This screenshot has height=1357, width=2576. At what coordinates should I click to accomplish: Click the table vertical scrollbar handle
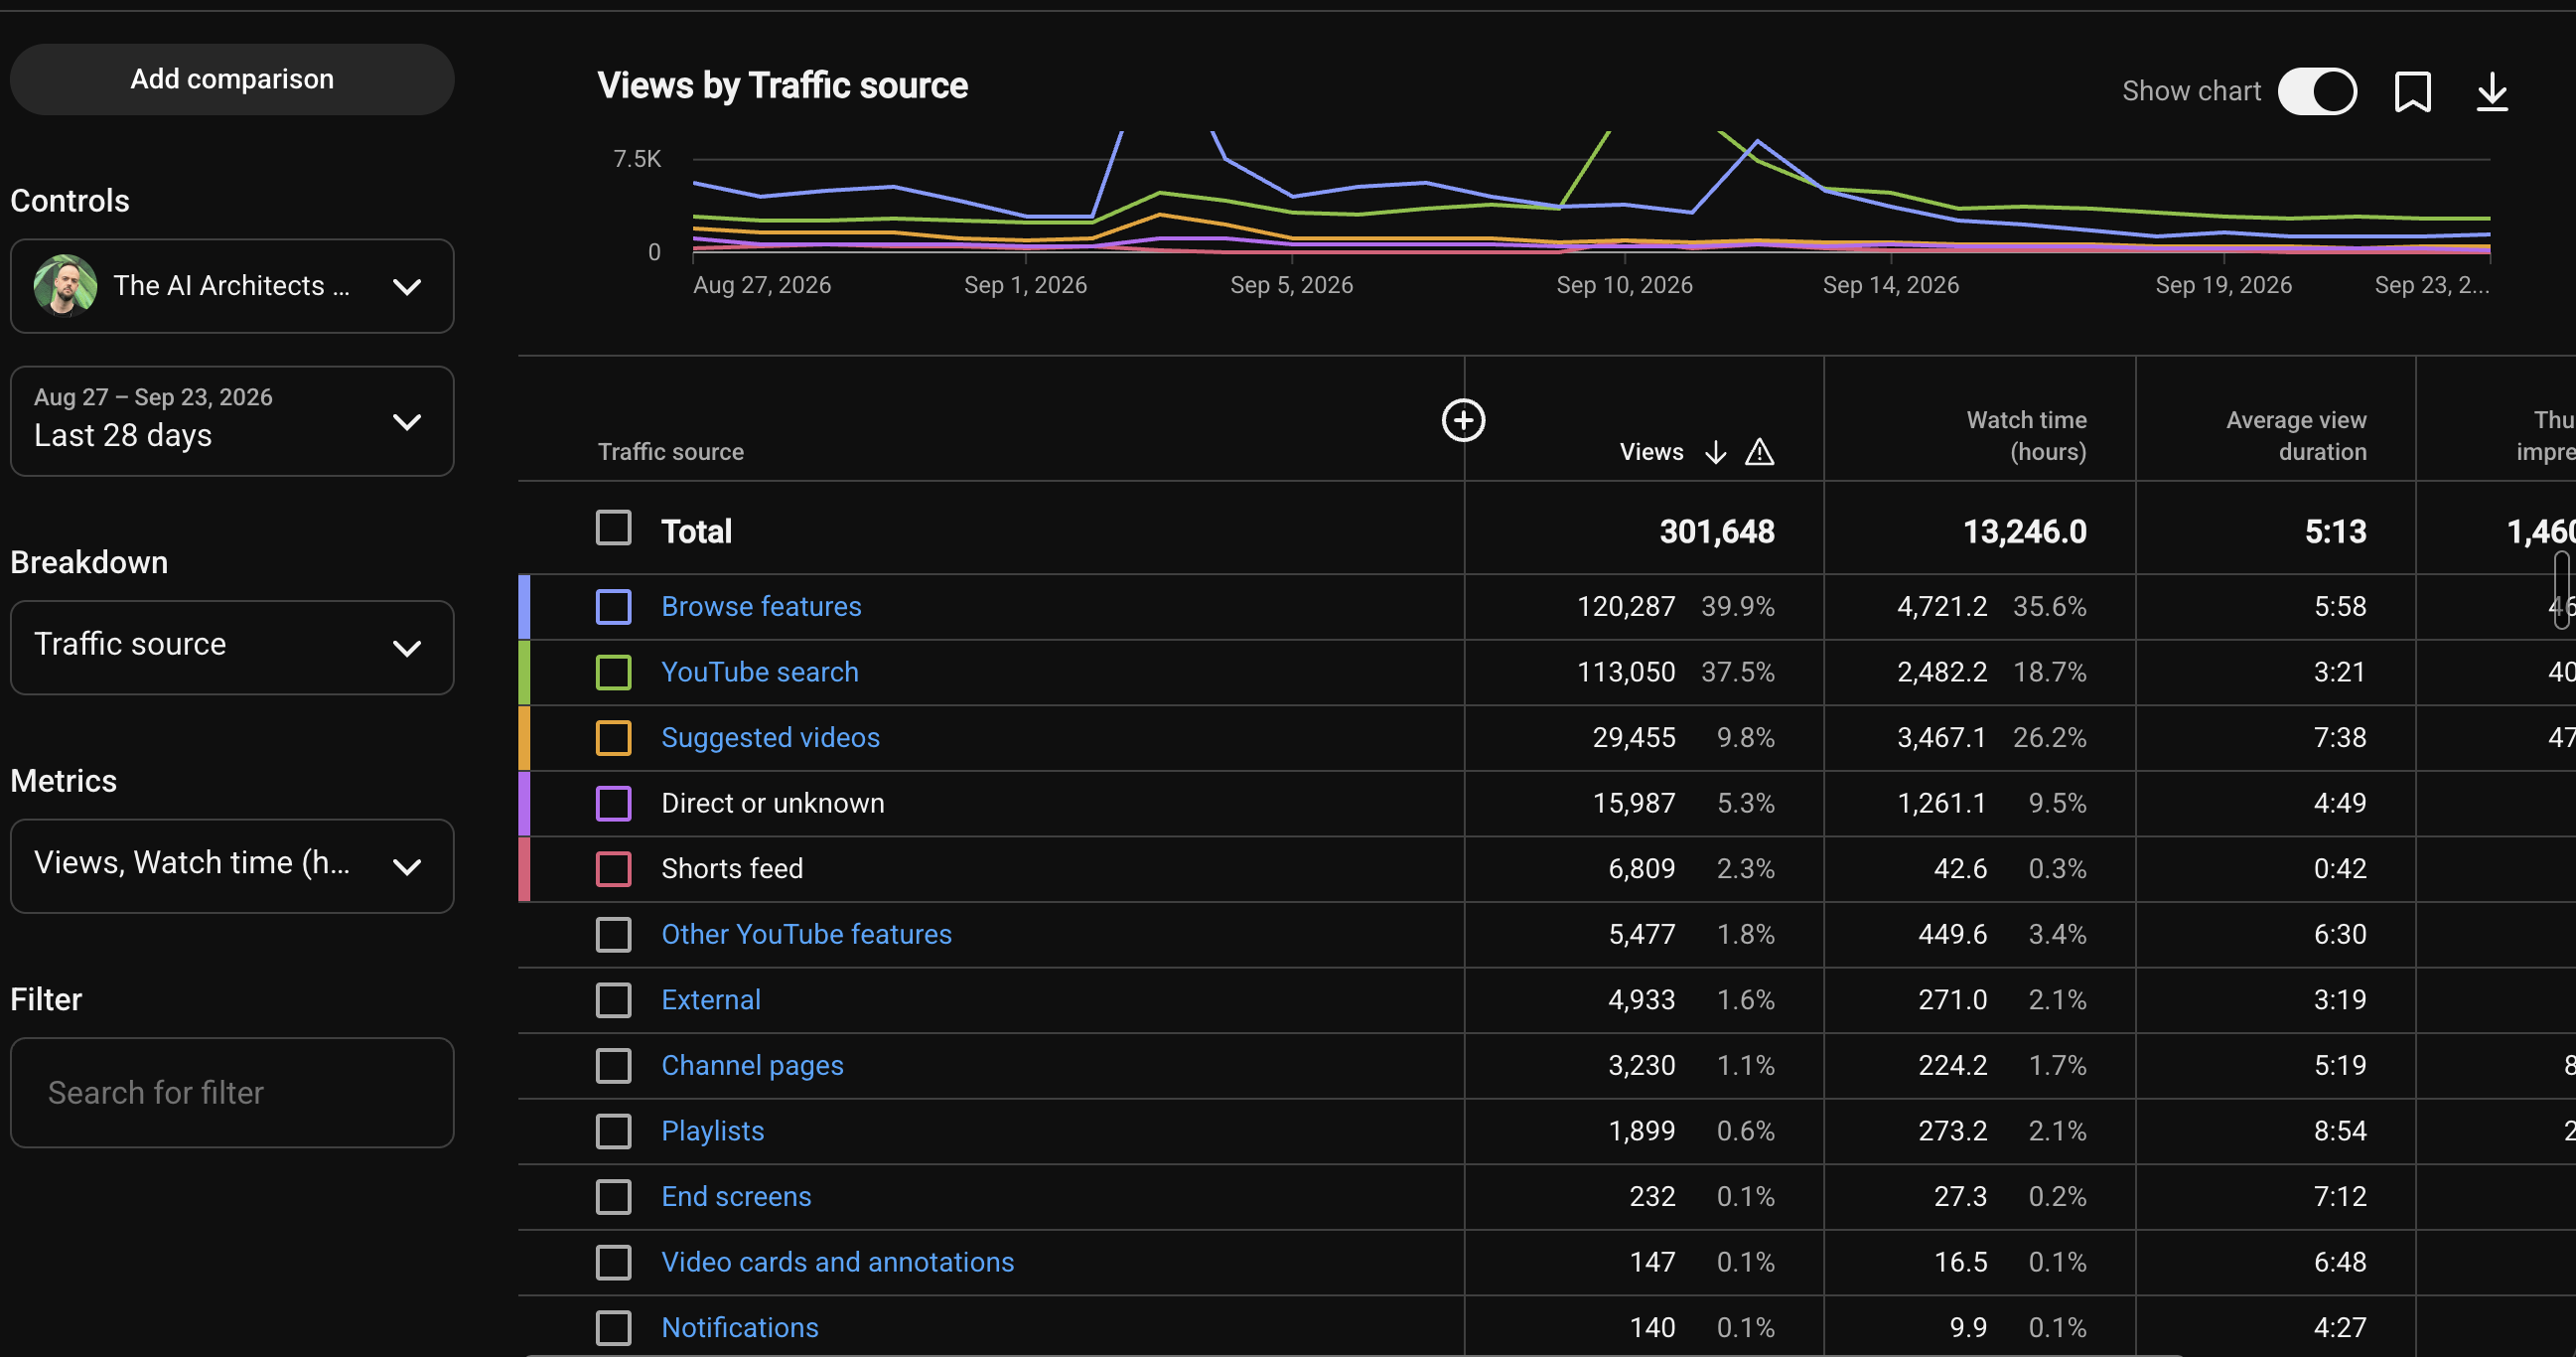coord(2561,590)
